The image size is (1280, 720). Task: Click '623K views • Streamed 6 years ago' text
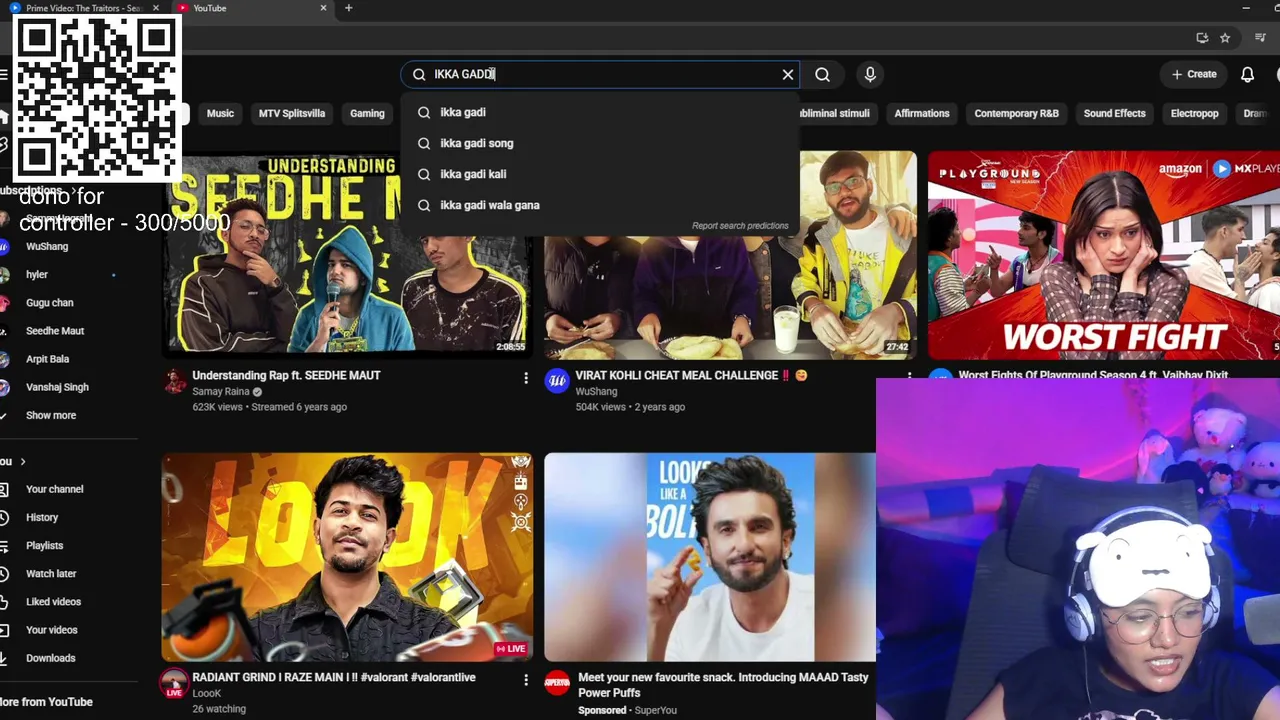tap(269, 407)
